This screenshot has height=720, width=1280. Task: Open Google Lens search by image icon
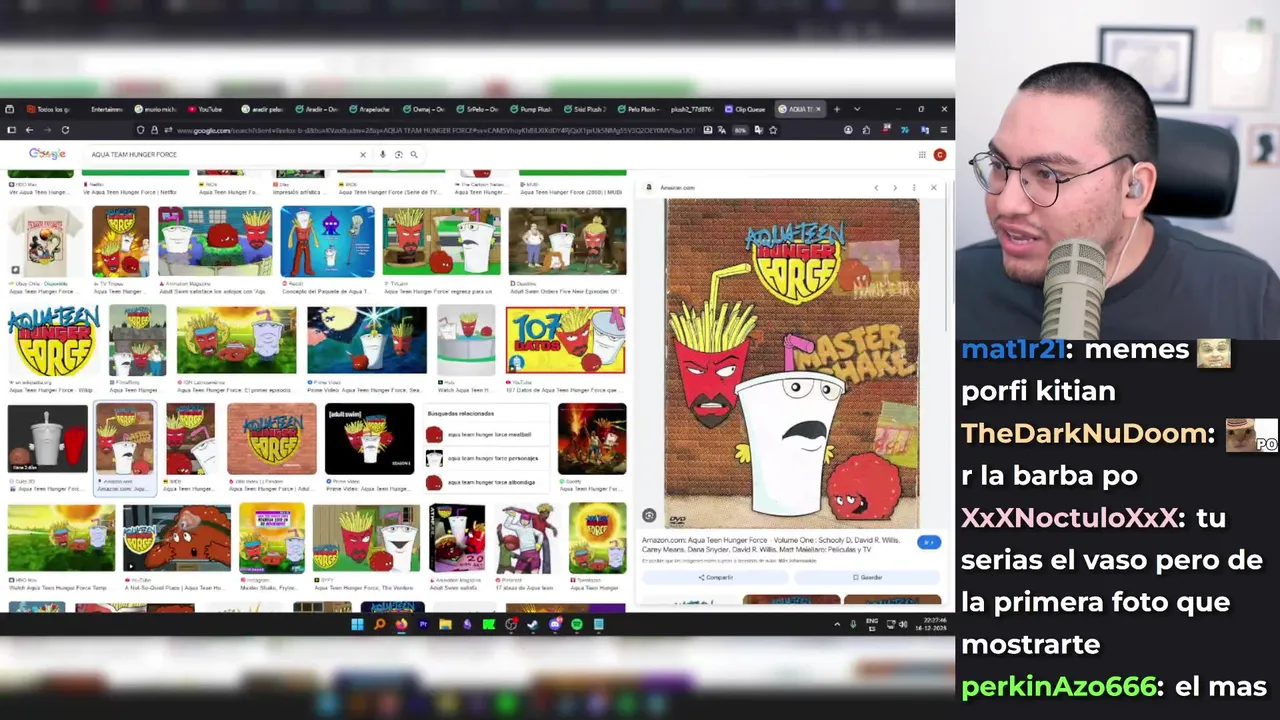pos(398,154)
